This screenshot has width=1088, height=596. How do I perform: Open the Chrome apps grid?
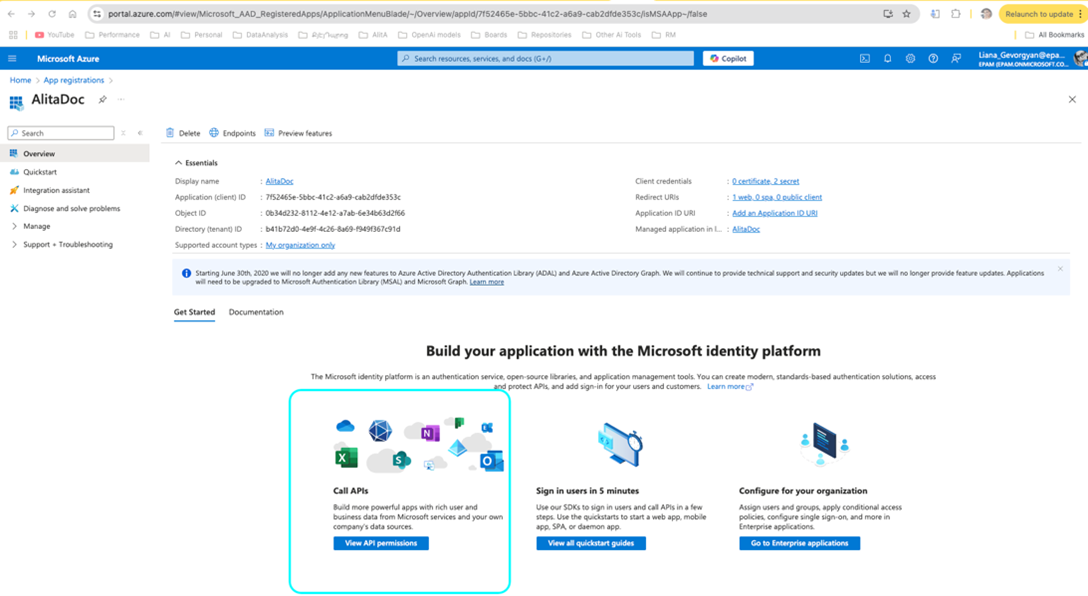(13, 35)
